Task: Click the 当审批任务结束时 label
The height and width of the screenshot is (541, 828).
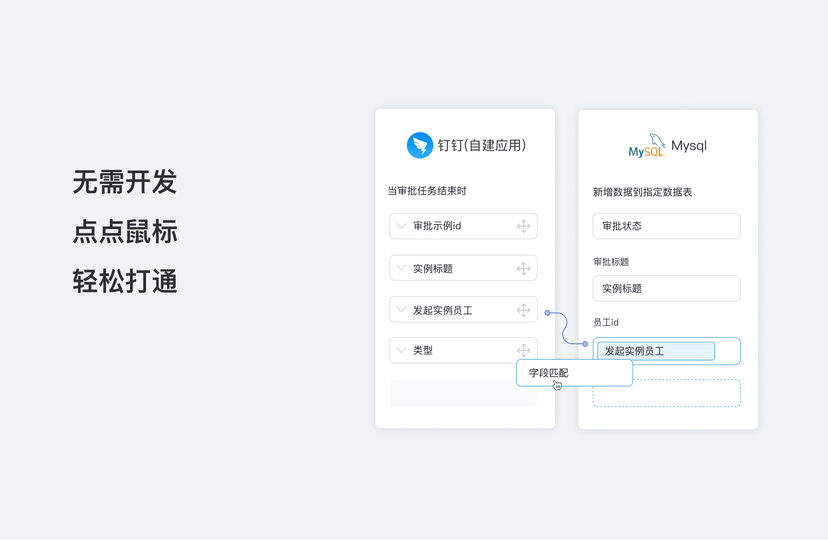Action: coord(427,191)
